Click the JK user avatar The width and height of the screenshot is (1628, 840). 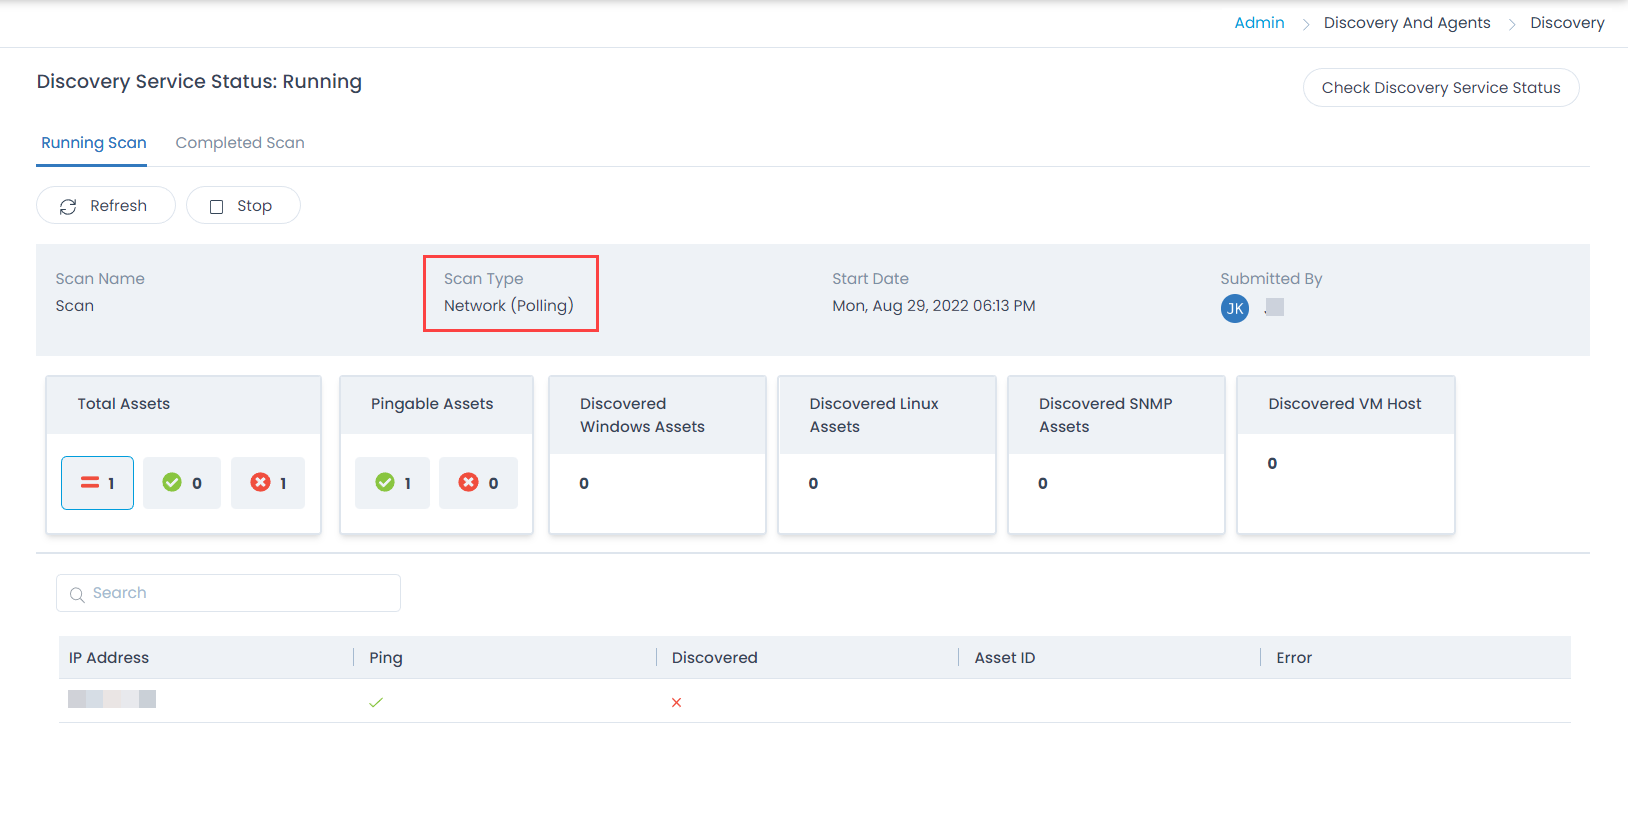tap(1235, 308)
